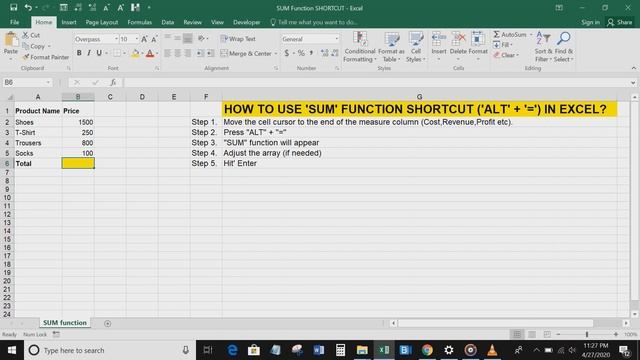The width and height of the screenshot is (640, 360).
Task: Click the Paste clipboard icon
Action: tap(11, 40)
